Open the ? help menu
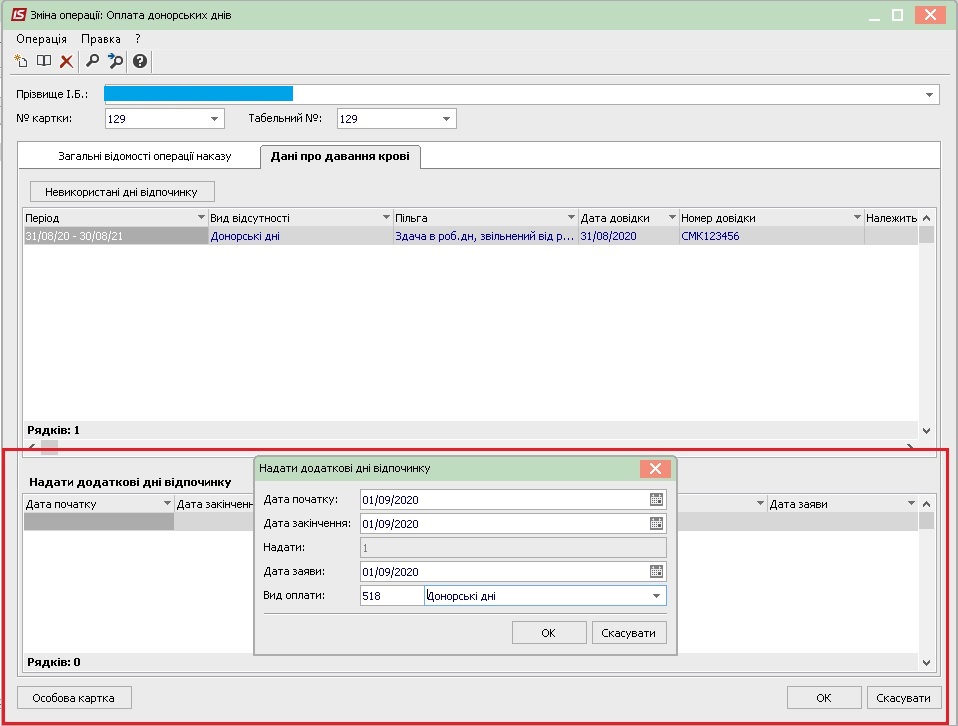This screenshot has height=726, width=958. 138,39
